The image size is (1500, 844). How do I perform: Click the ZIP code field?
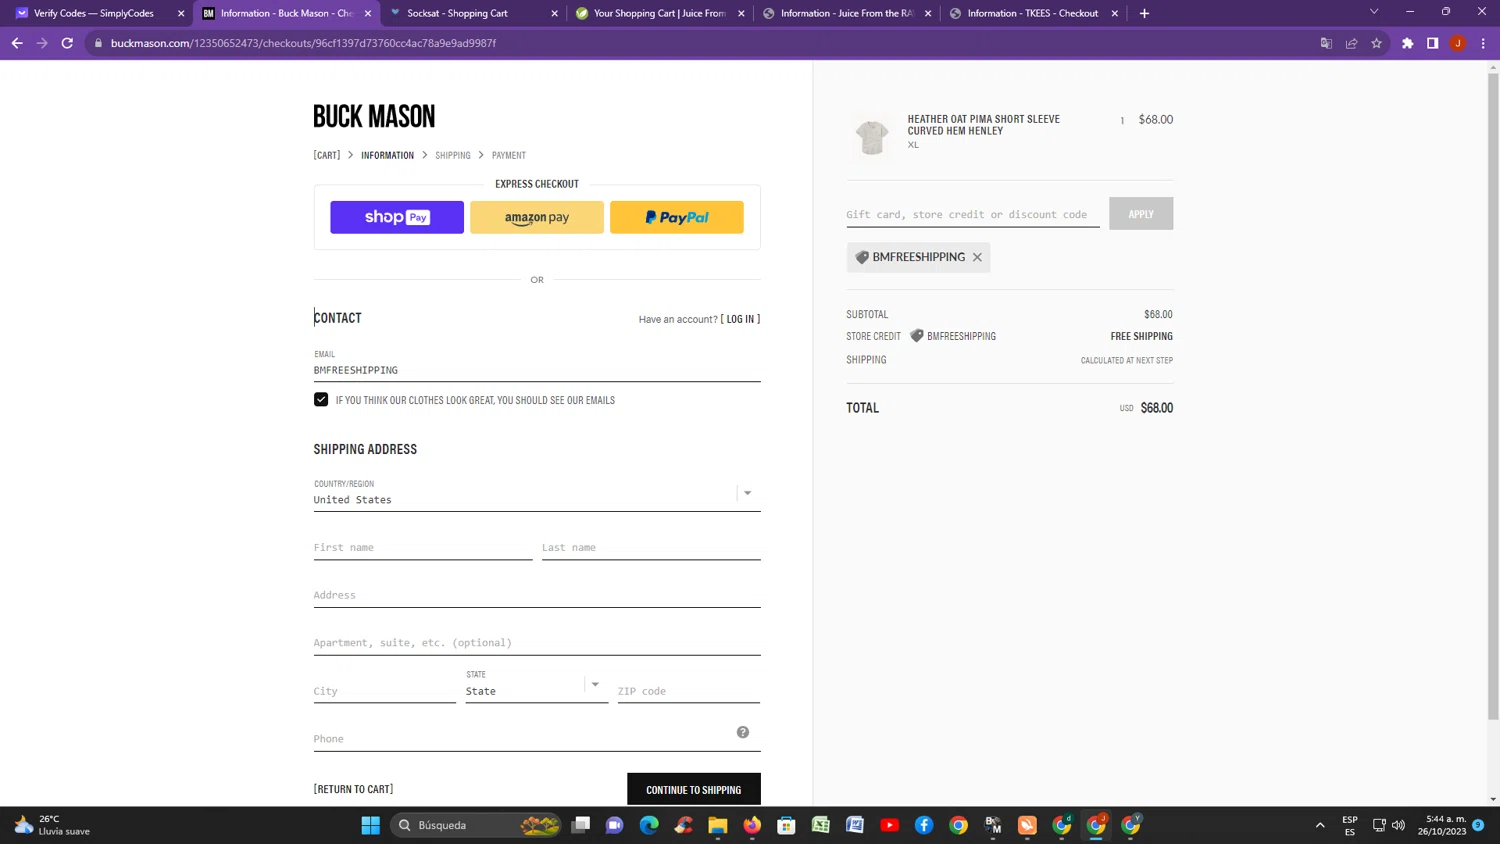[x=689, y=691]
